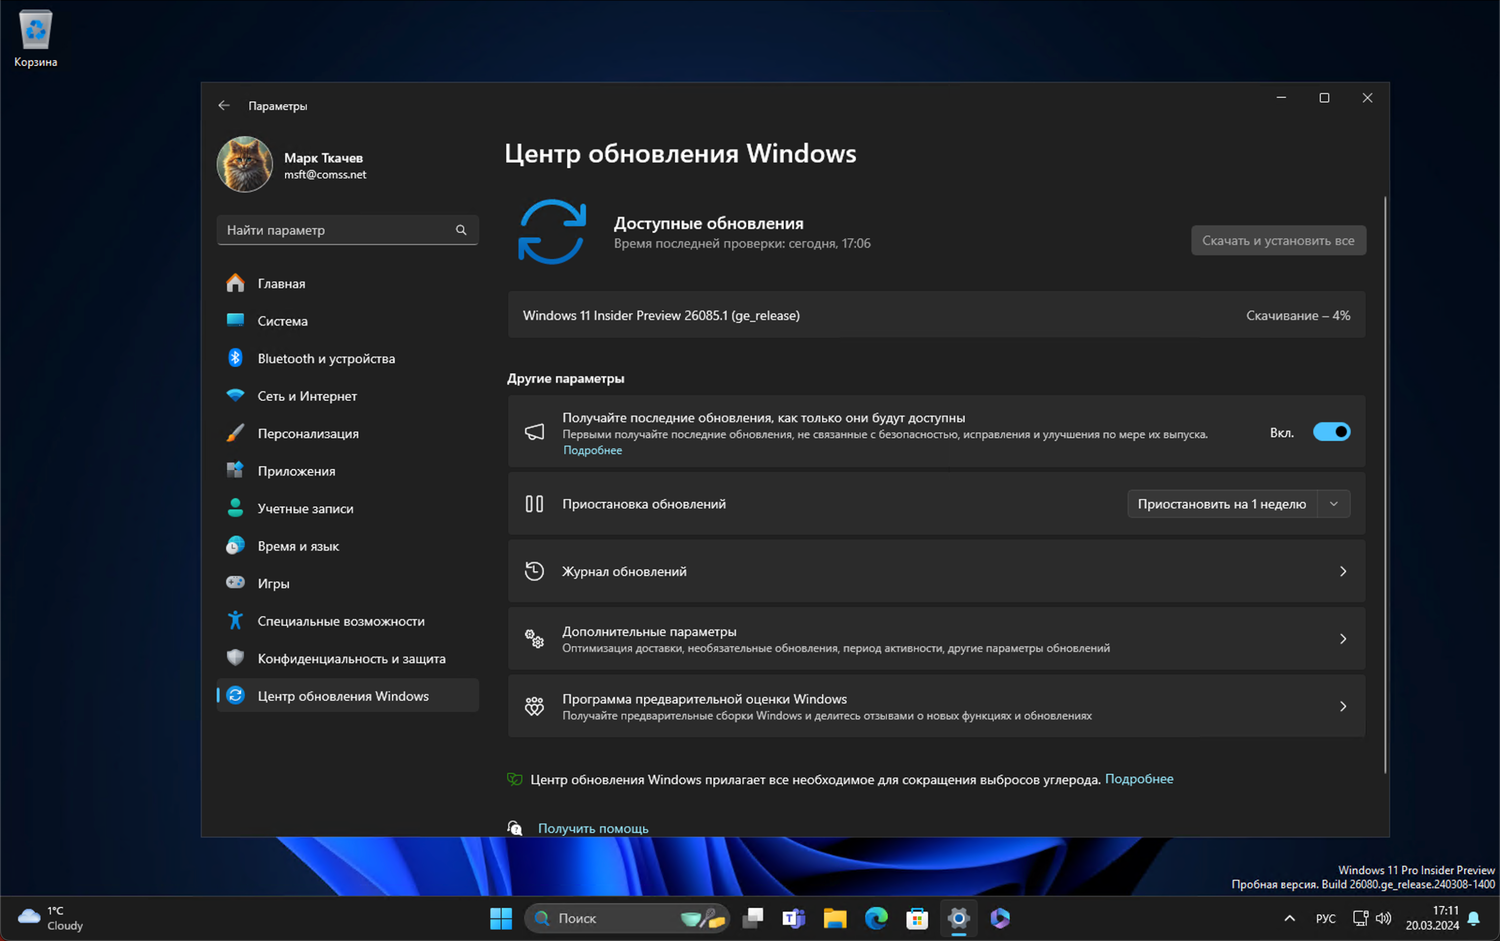Open the Подробнее link about carbon emissions
The height and width of the screenshot is (941, 1500).
[x=1139, y=779]
